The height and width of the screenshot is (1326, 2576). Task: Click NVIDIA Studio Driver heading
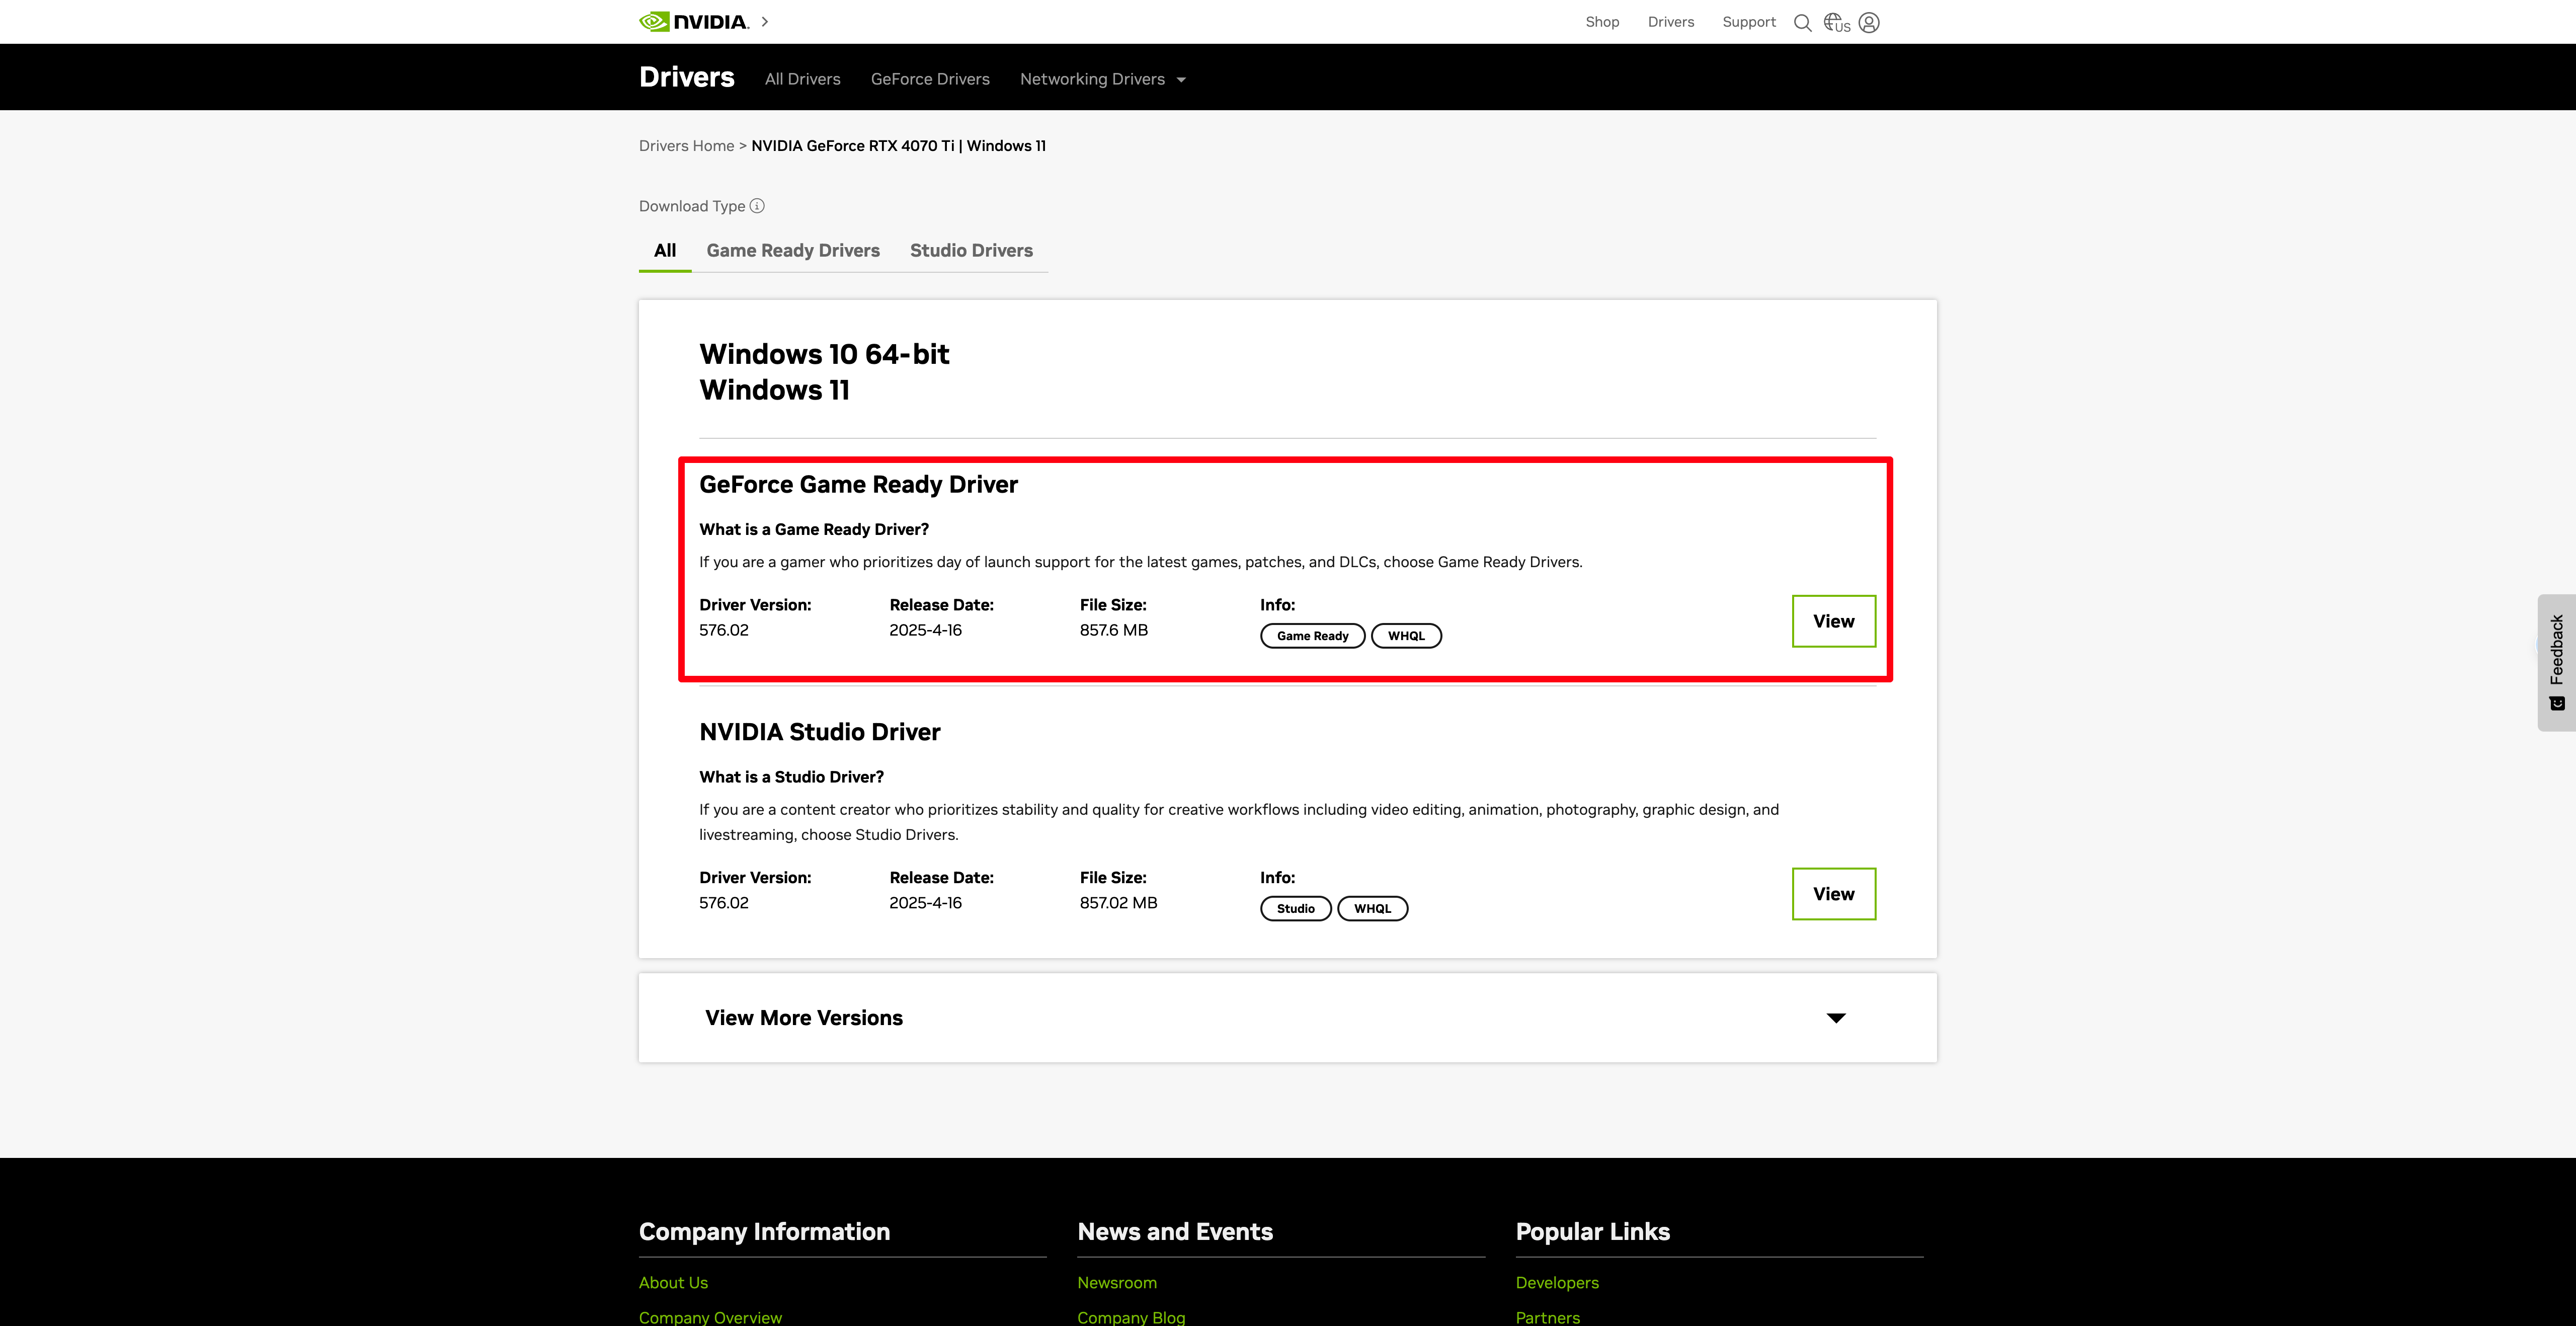point(820,732)
